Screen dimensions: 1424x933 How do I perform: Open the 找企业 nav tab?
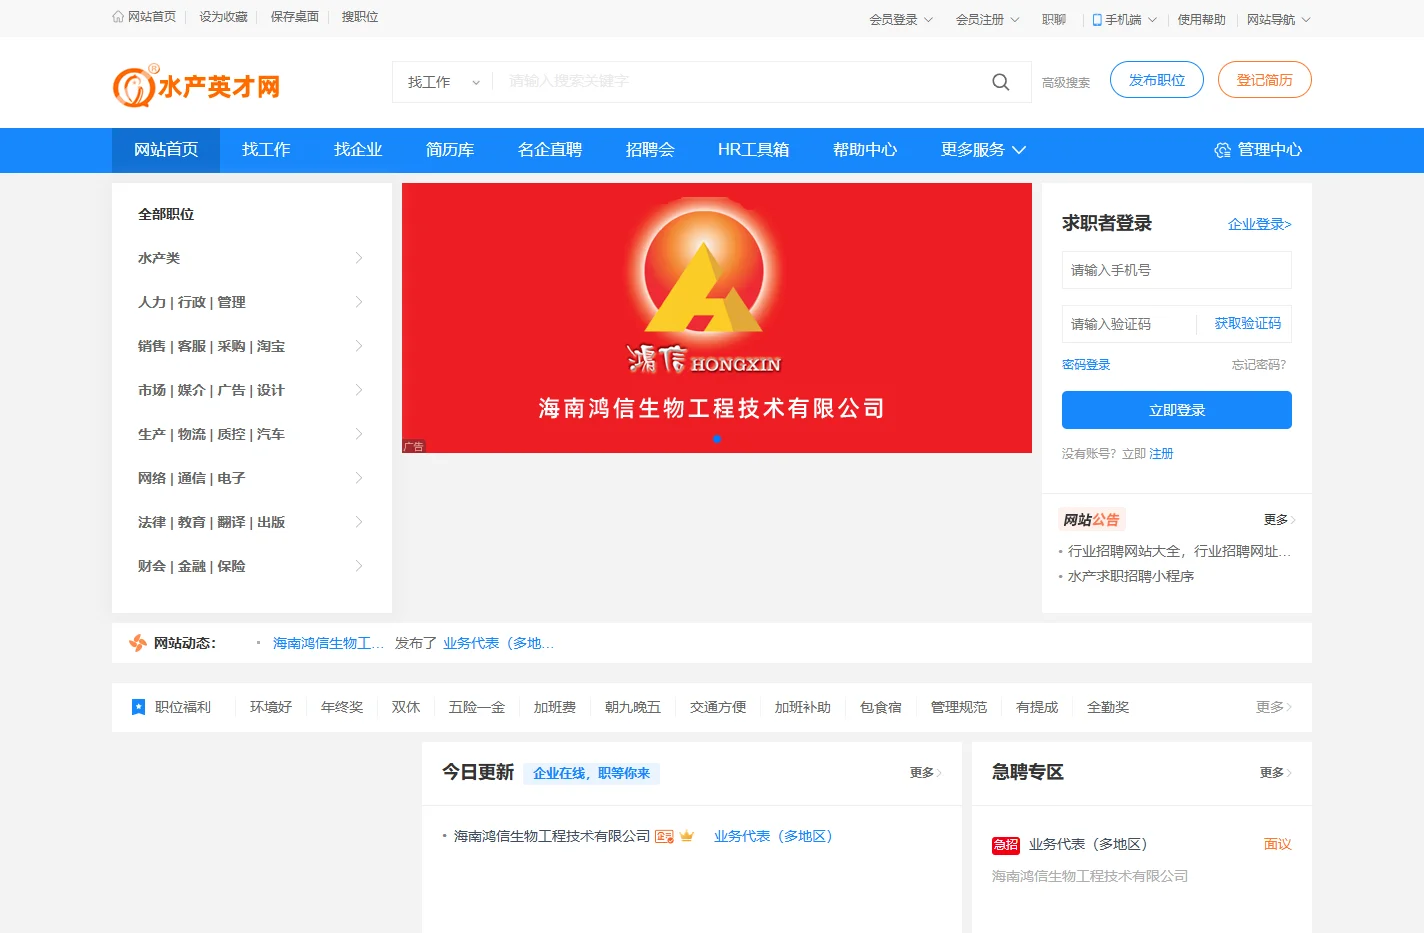pos(358,150)
